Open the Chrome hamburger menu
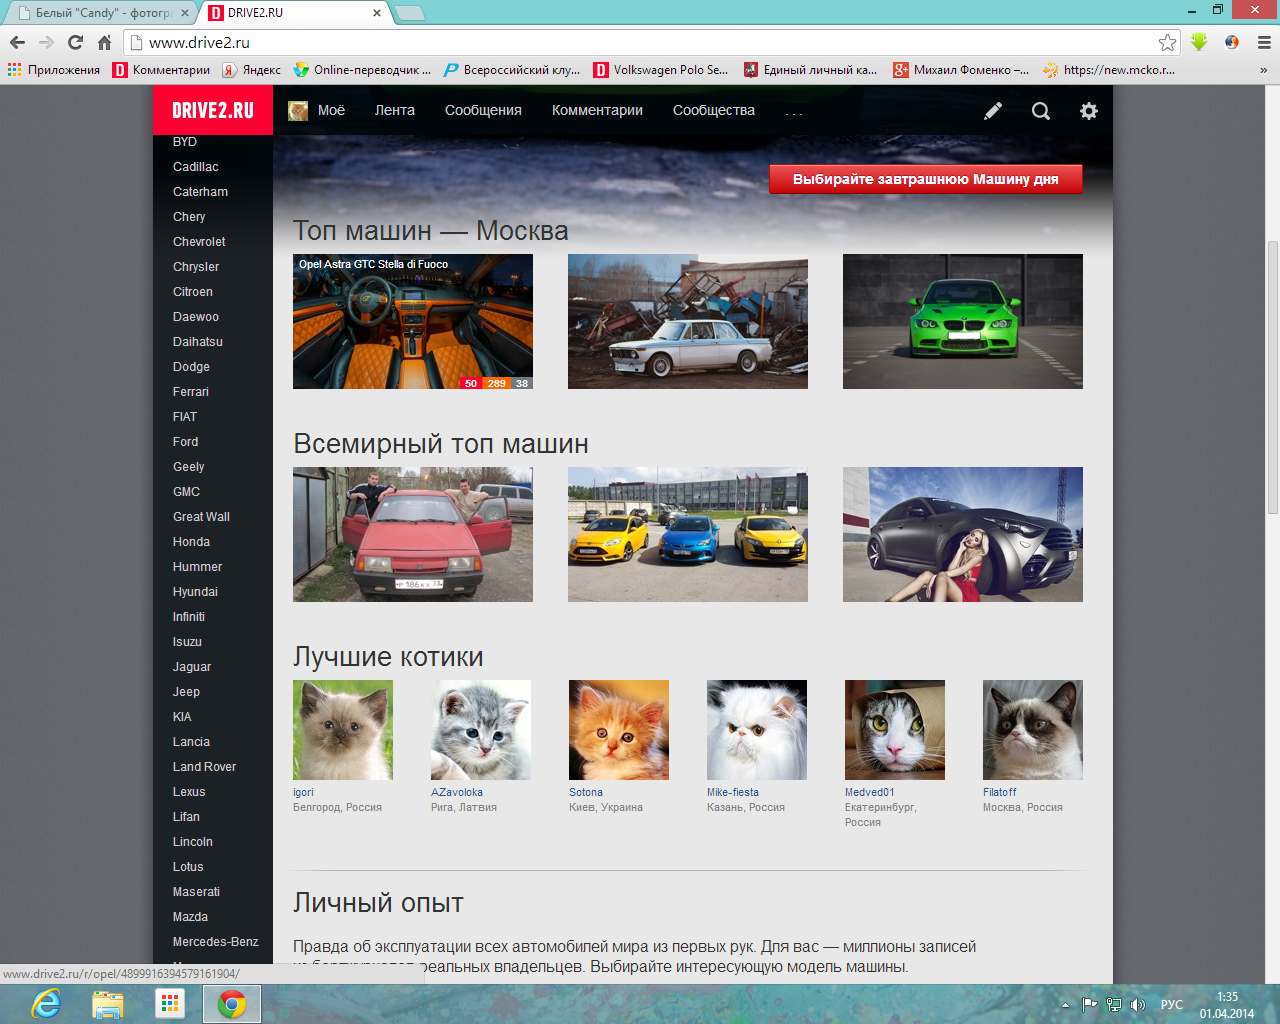The image size is (1280, 1024). pyautogui.click(x=1264, y=42)
